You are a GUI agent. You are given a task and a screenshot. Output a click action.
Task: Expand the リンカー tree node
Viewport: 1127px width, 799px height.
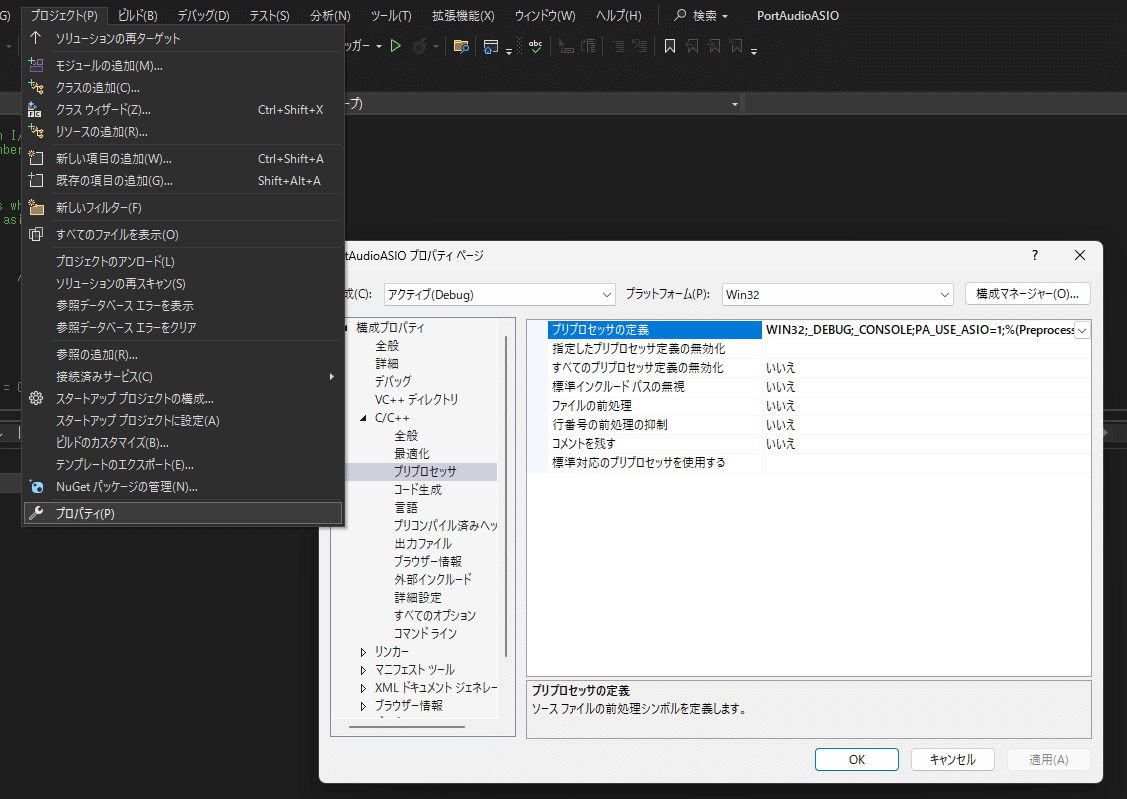pos(363,652)
